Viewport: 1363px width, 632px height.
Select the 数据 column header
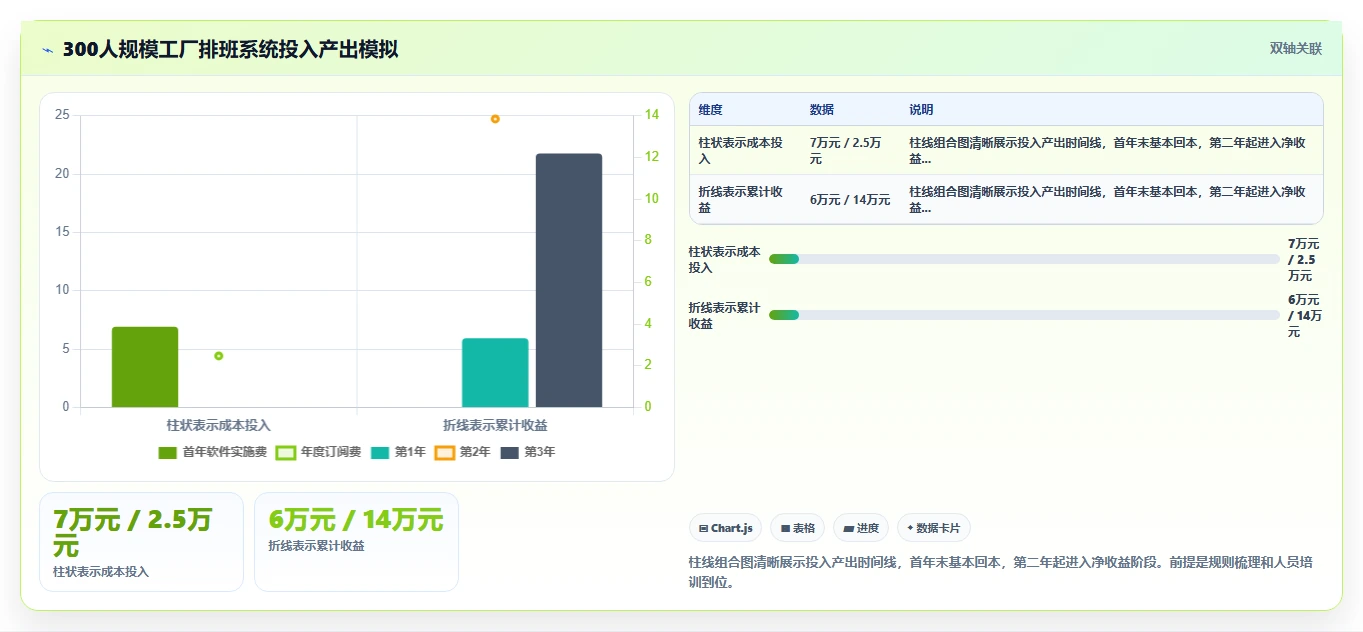point(850,110)
